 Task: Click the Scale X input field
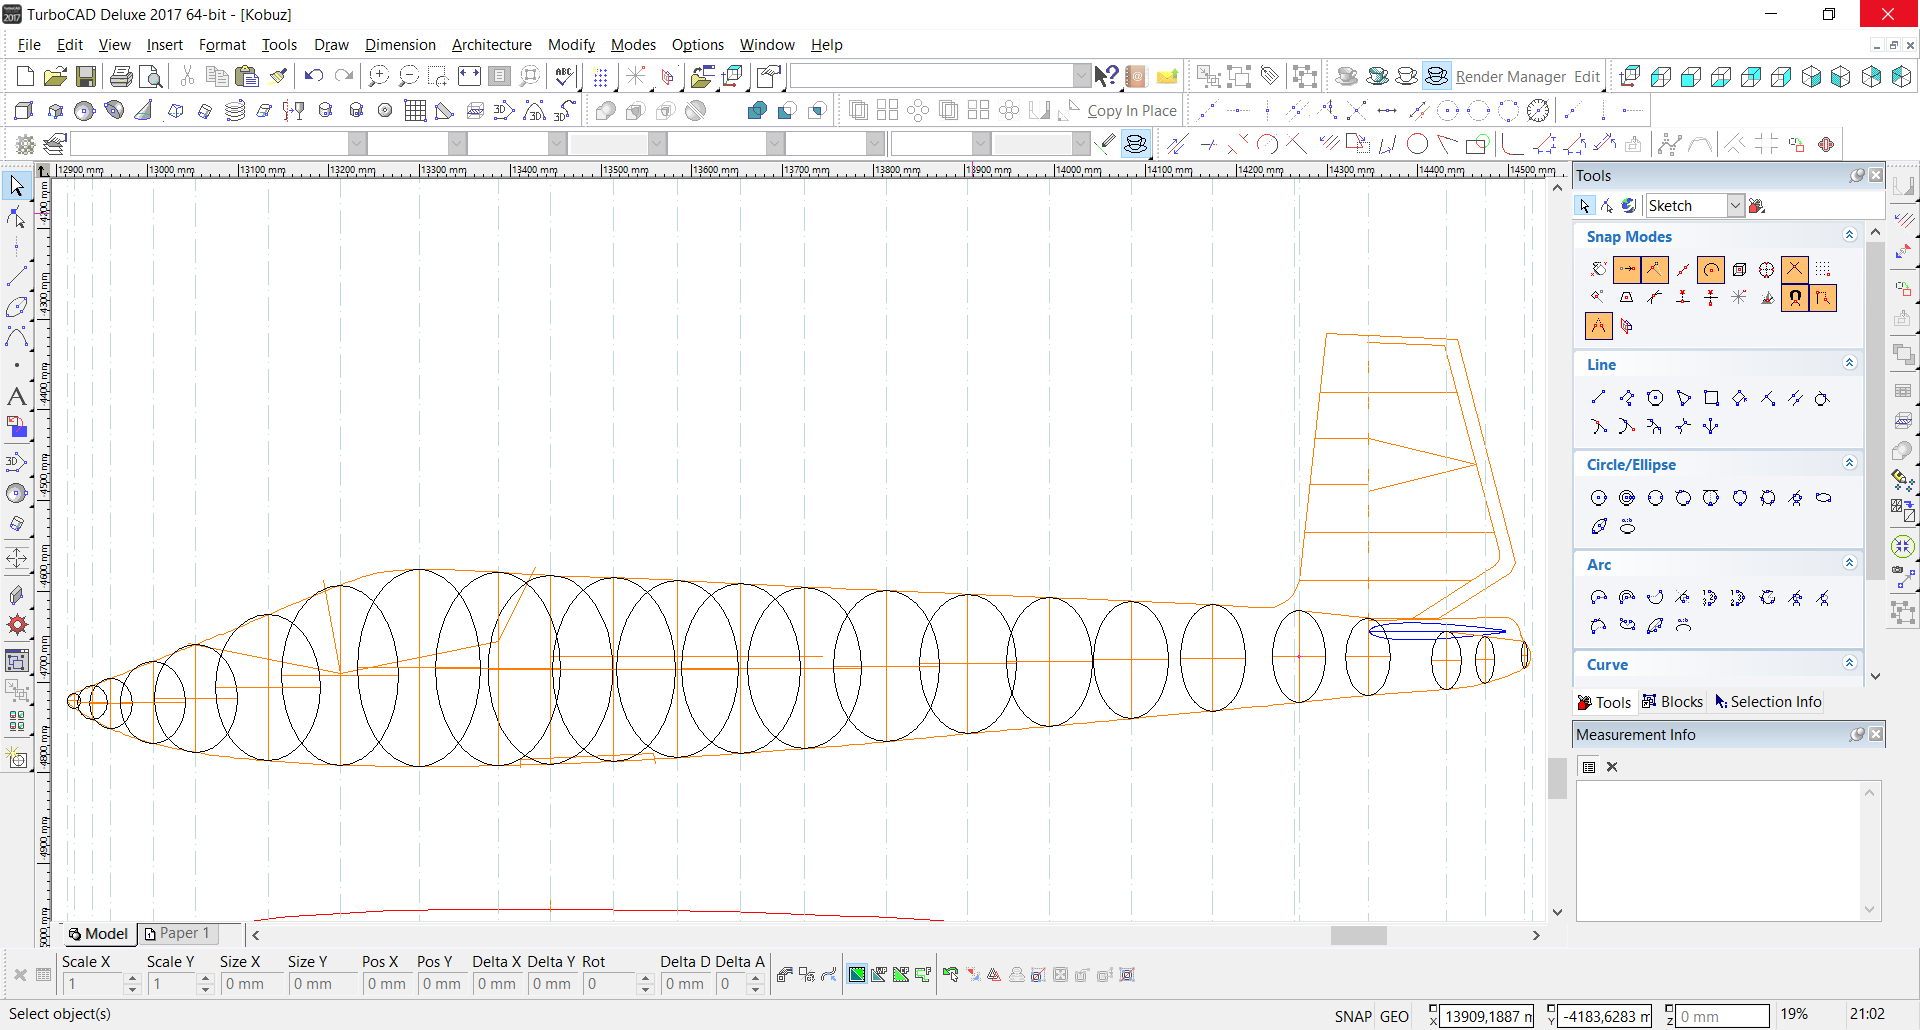92,984
